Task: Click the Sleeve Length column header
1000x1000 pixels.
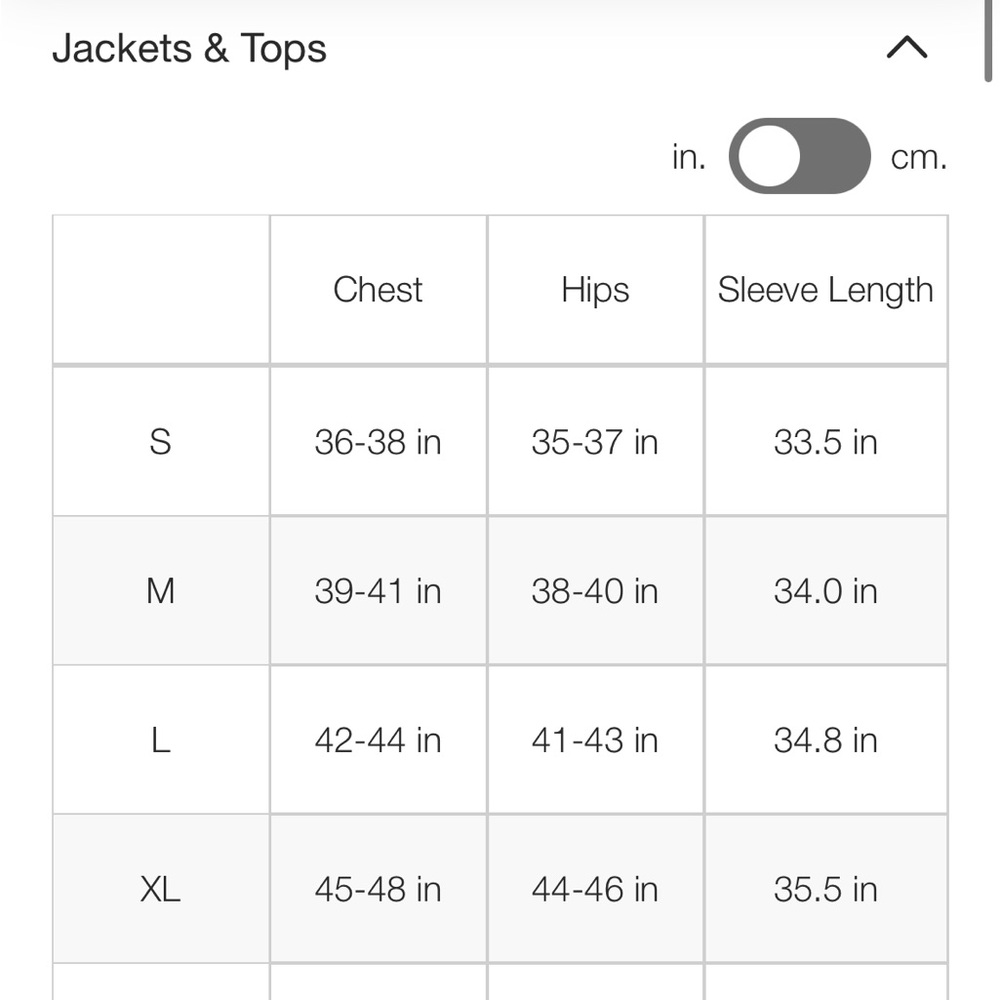Action: coord(826,290)
